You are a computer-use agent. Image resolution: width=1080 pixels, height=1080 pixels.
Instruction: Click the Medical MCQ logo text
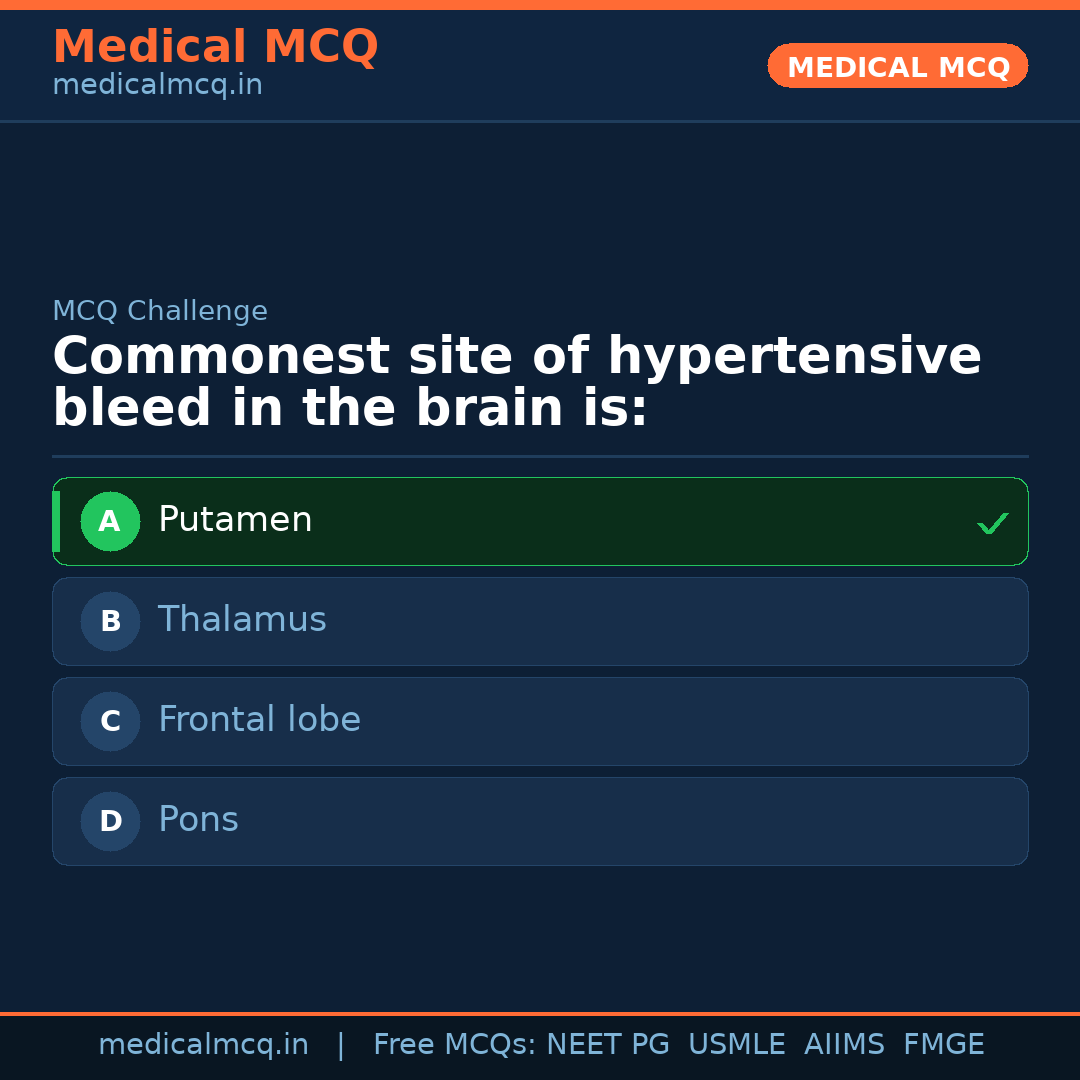(x=215, y=46)
